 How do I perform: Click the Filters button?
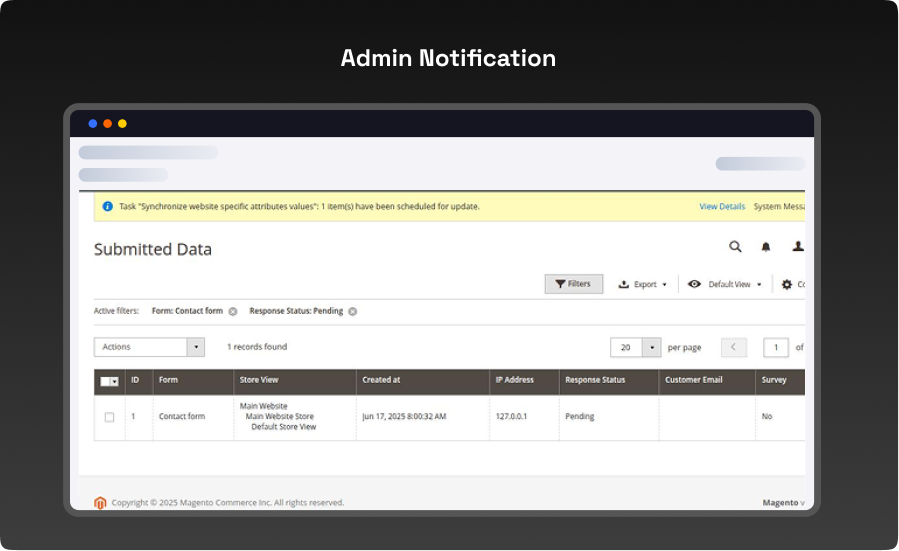pos(574,284)
